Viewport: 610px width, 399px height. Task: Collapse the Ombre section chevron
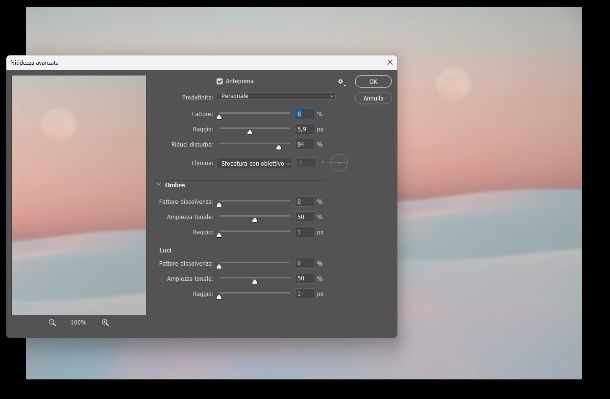tap(159, 184)
